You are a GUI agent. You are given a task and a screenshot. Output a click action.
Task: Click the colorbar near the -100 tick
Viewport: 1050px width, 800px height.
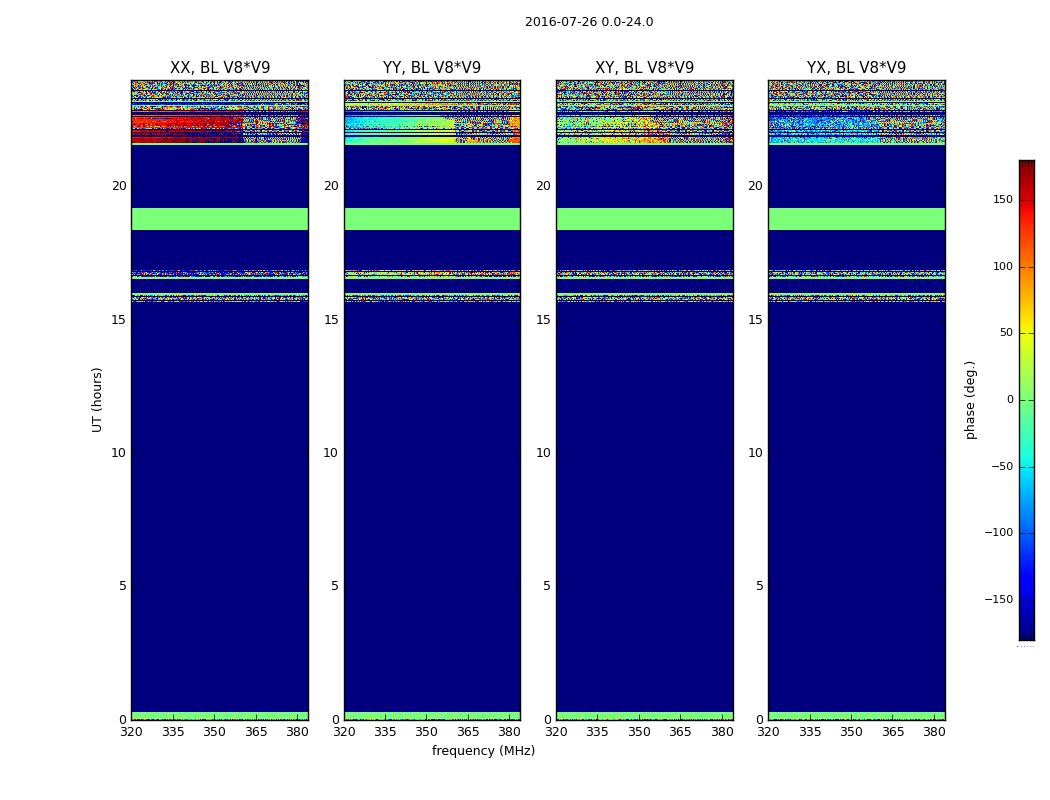1027,533
